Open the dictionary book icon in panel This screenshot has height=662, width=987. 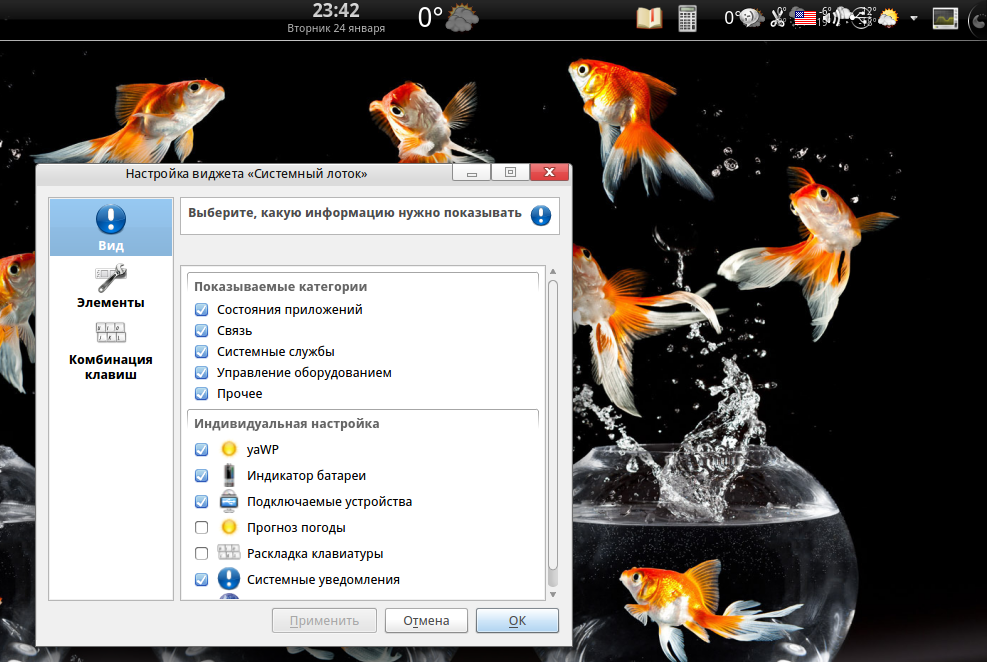pos(649,18)
